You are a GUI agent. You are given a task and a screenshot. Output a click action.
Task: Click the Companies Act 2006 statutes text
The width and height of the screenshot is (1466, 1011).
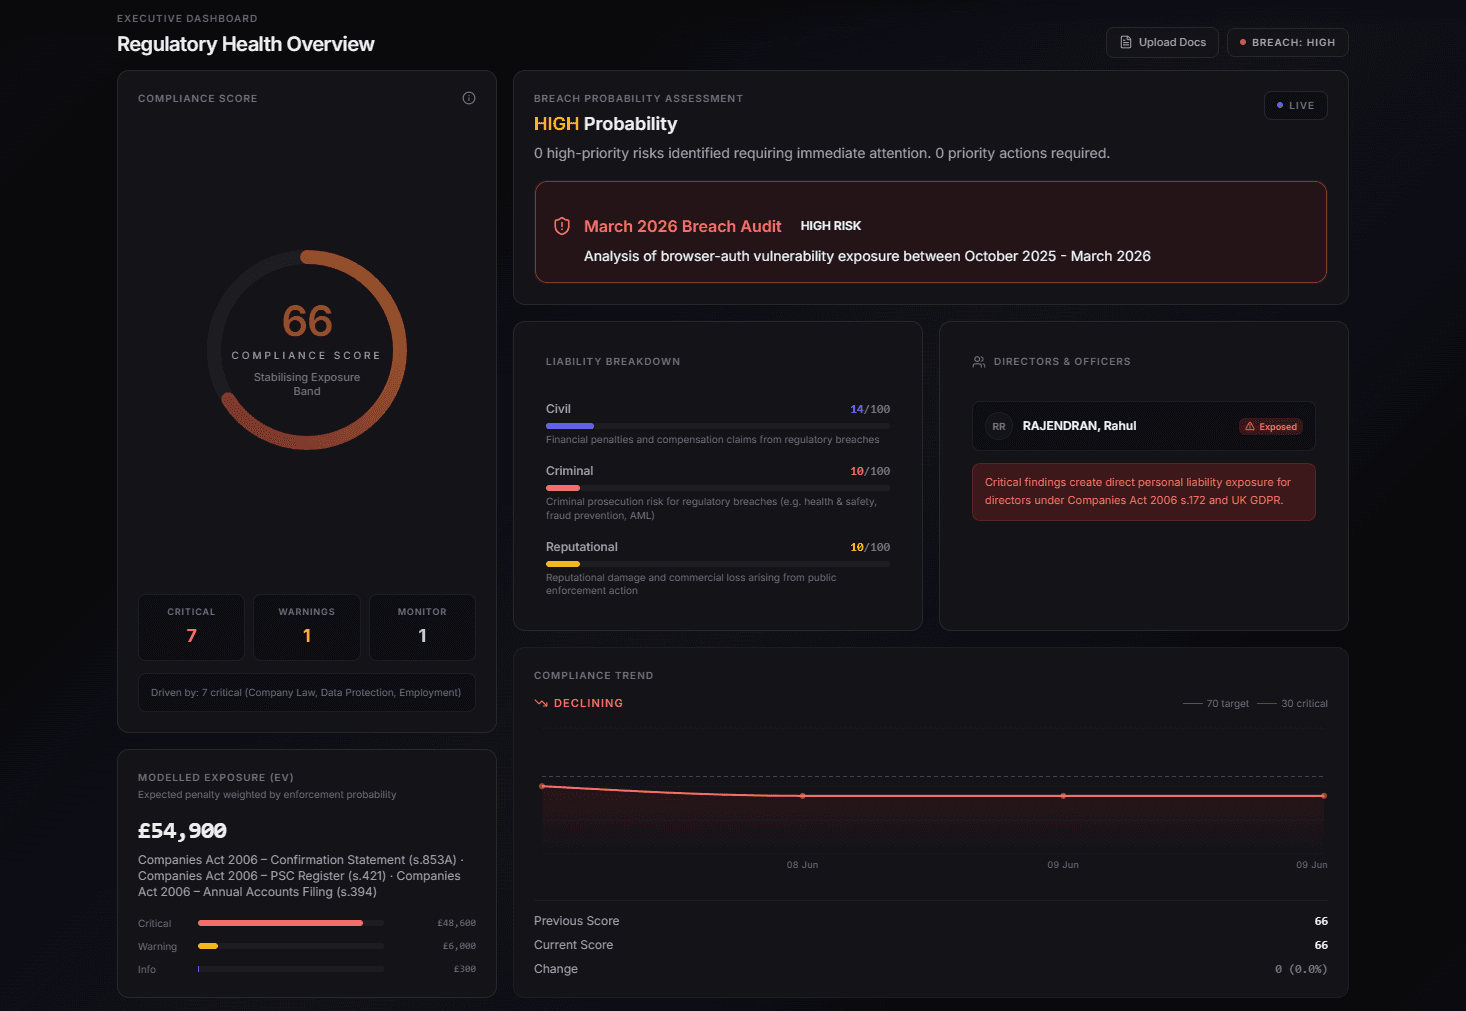300,876
